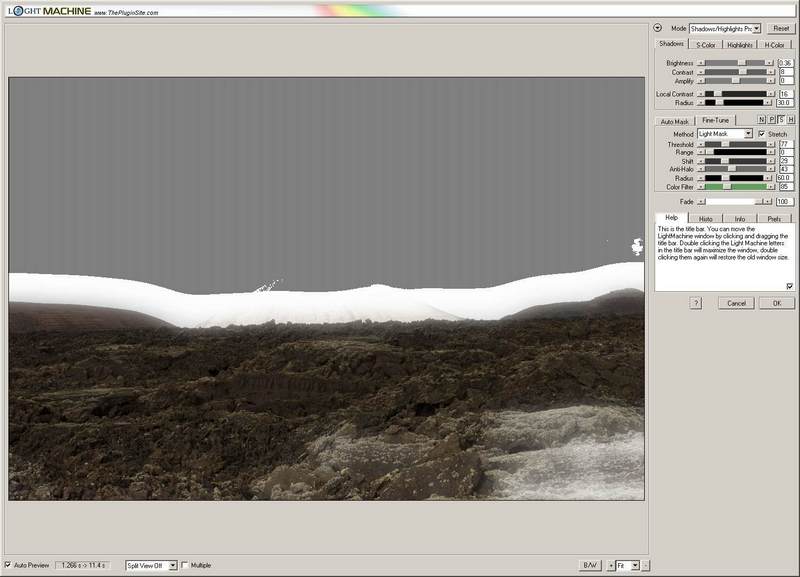Click the question mark help button
This screenshot has width=800, height=577.
pos(695,303)
